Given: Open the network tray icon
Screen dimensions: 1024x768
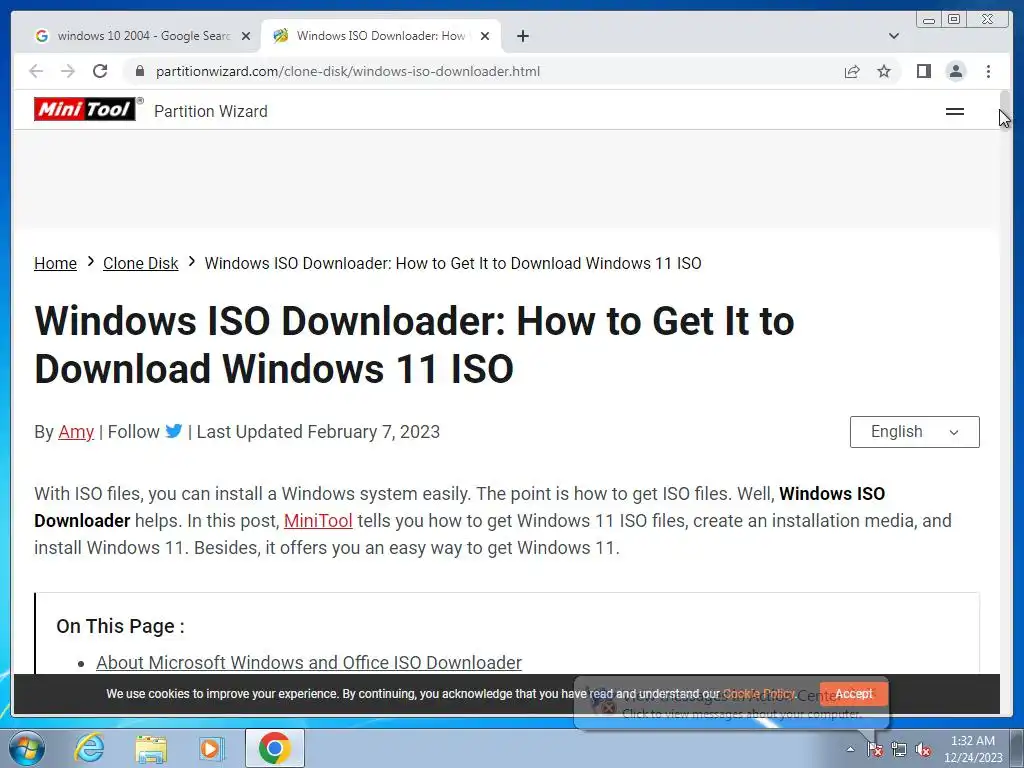Looking at the screenshot, I should pos(899,749).
